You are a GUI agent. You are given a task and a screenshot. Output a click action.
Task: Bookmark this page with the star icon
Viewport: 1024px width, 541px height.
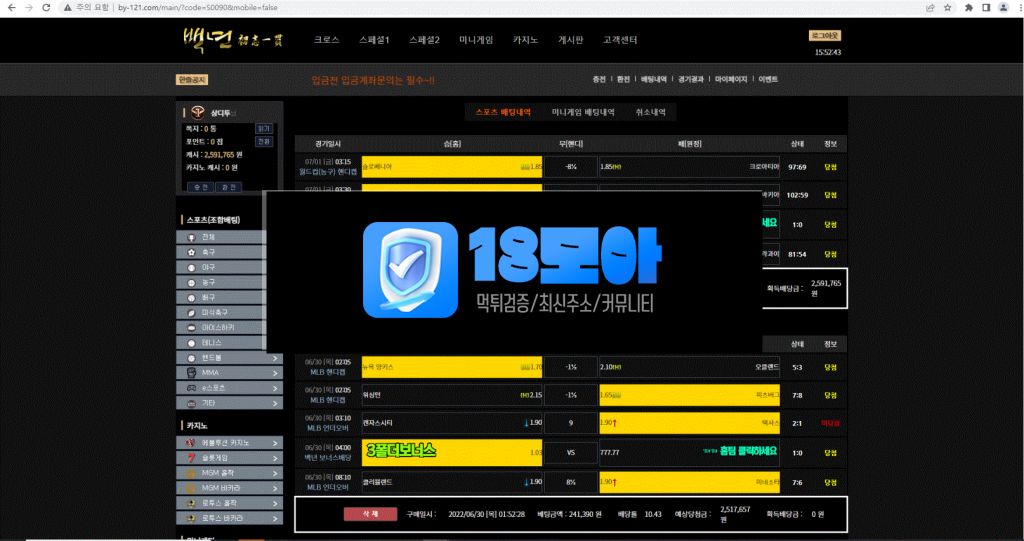pyautogui.click(x=948, y=8)
